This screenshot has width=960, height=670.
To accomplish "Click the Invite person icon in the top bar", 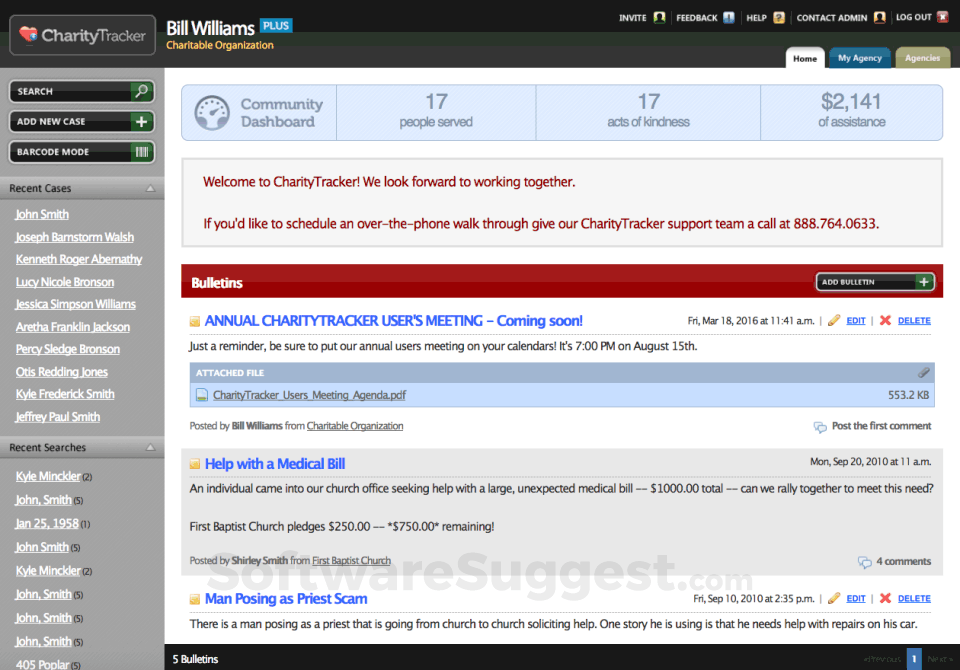I will 659,17.
